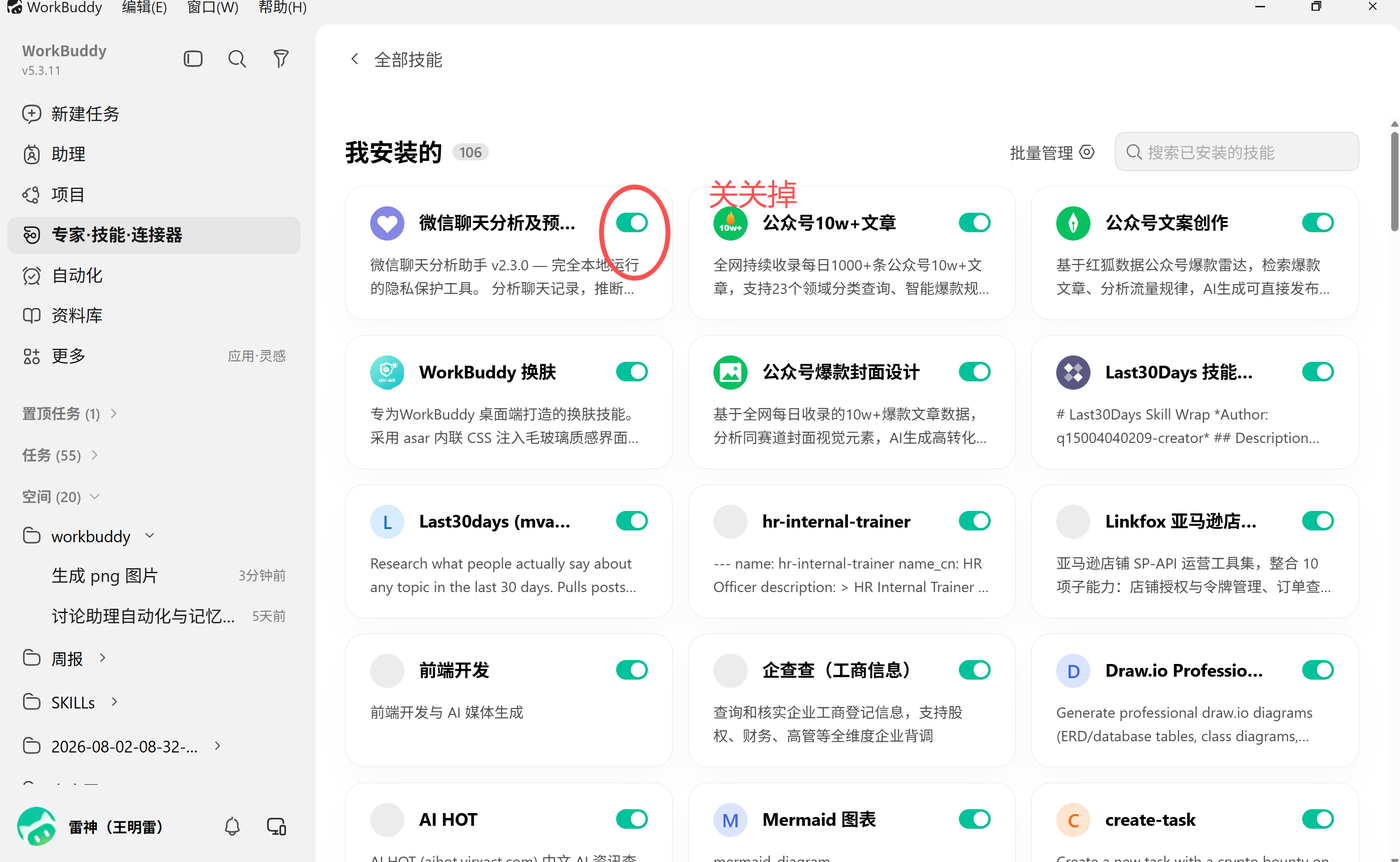
Task: Click the 批量管理 button
Action: [1052, 153]
